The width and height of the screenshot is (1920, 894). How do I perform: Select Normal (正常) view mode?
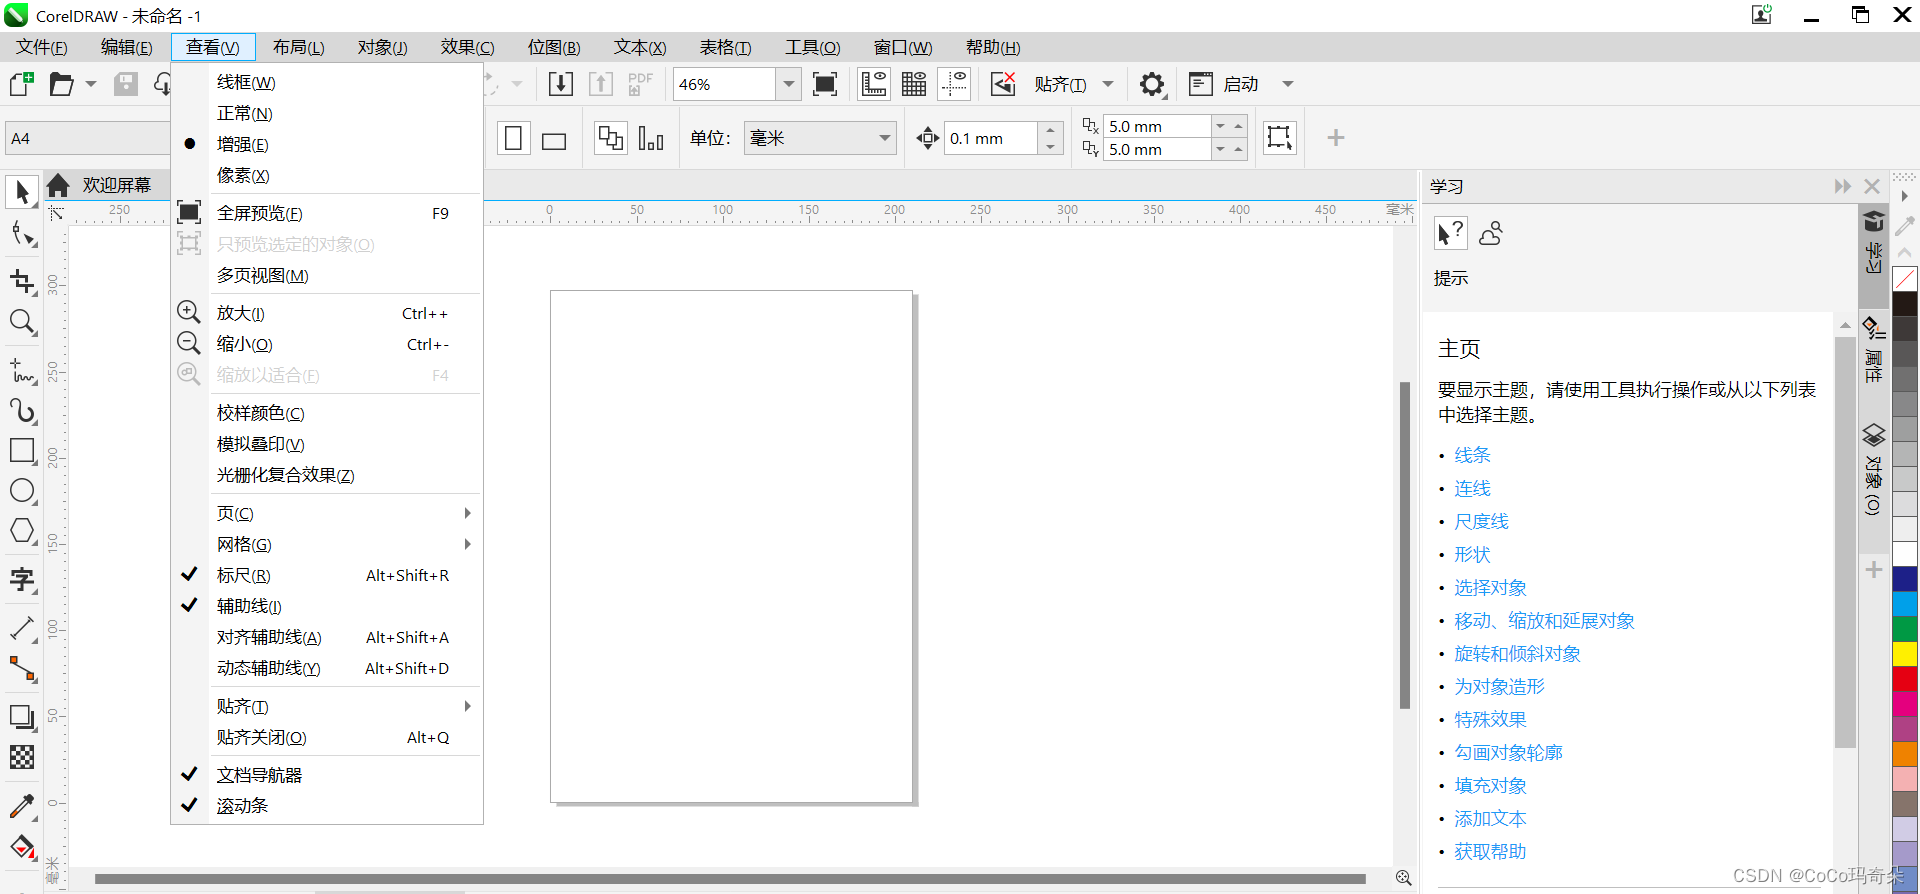click(327, 113)
